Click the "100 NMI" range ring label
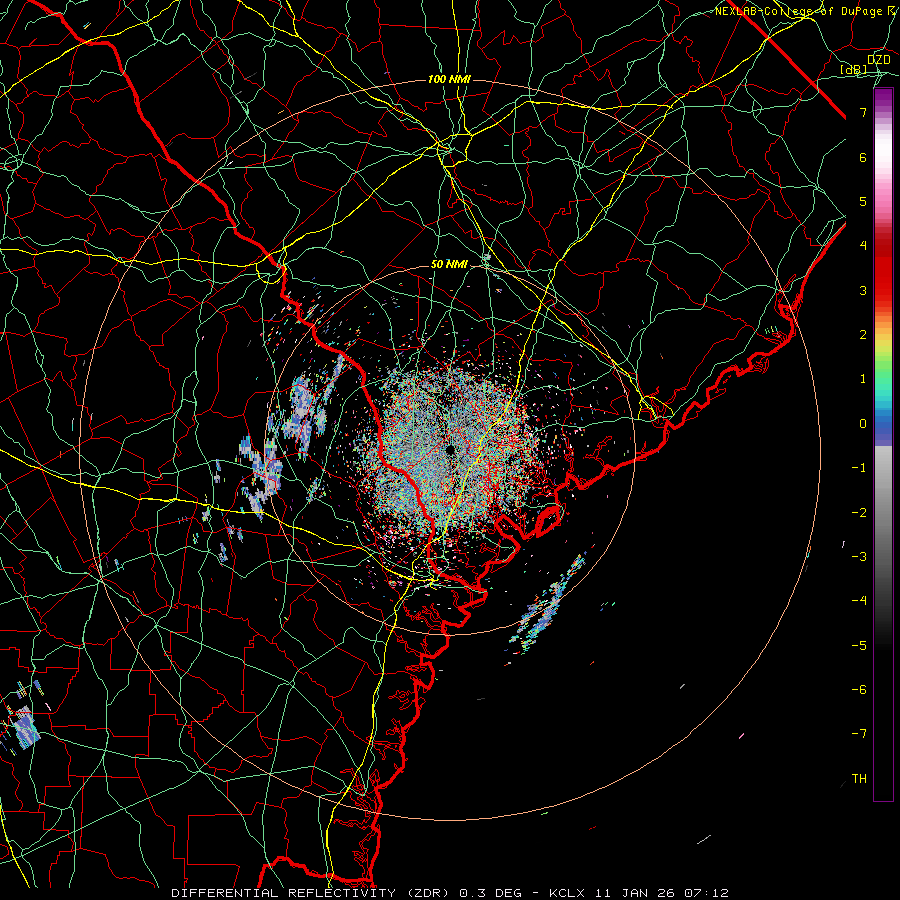This screenshot has height=900, width=900. point(449,79)
